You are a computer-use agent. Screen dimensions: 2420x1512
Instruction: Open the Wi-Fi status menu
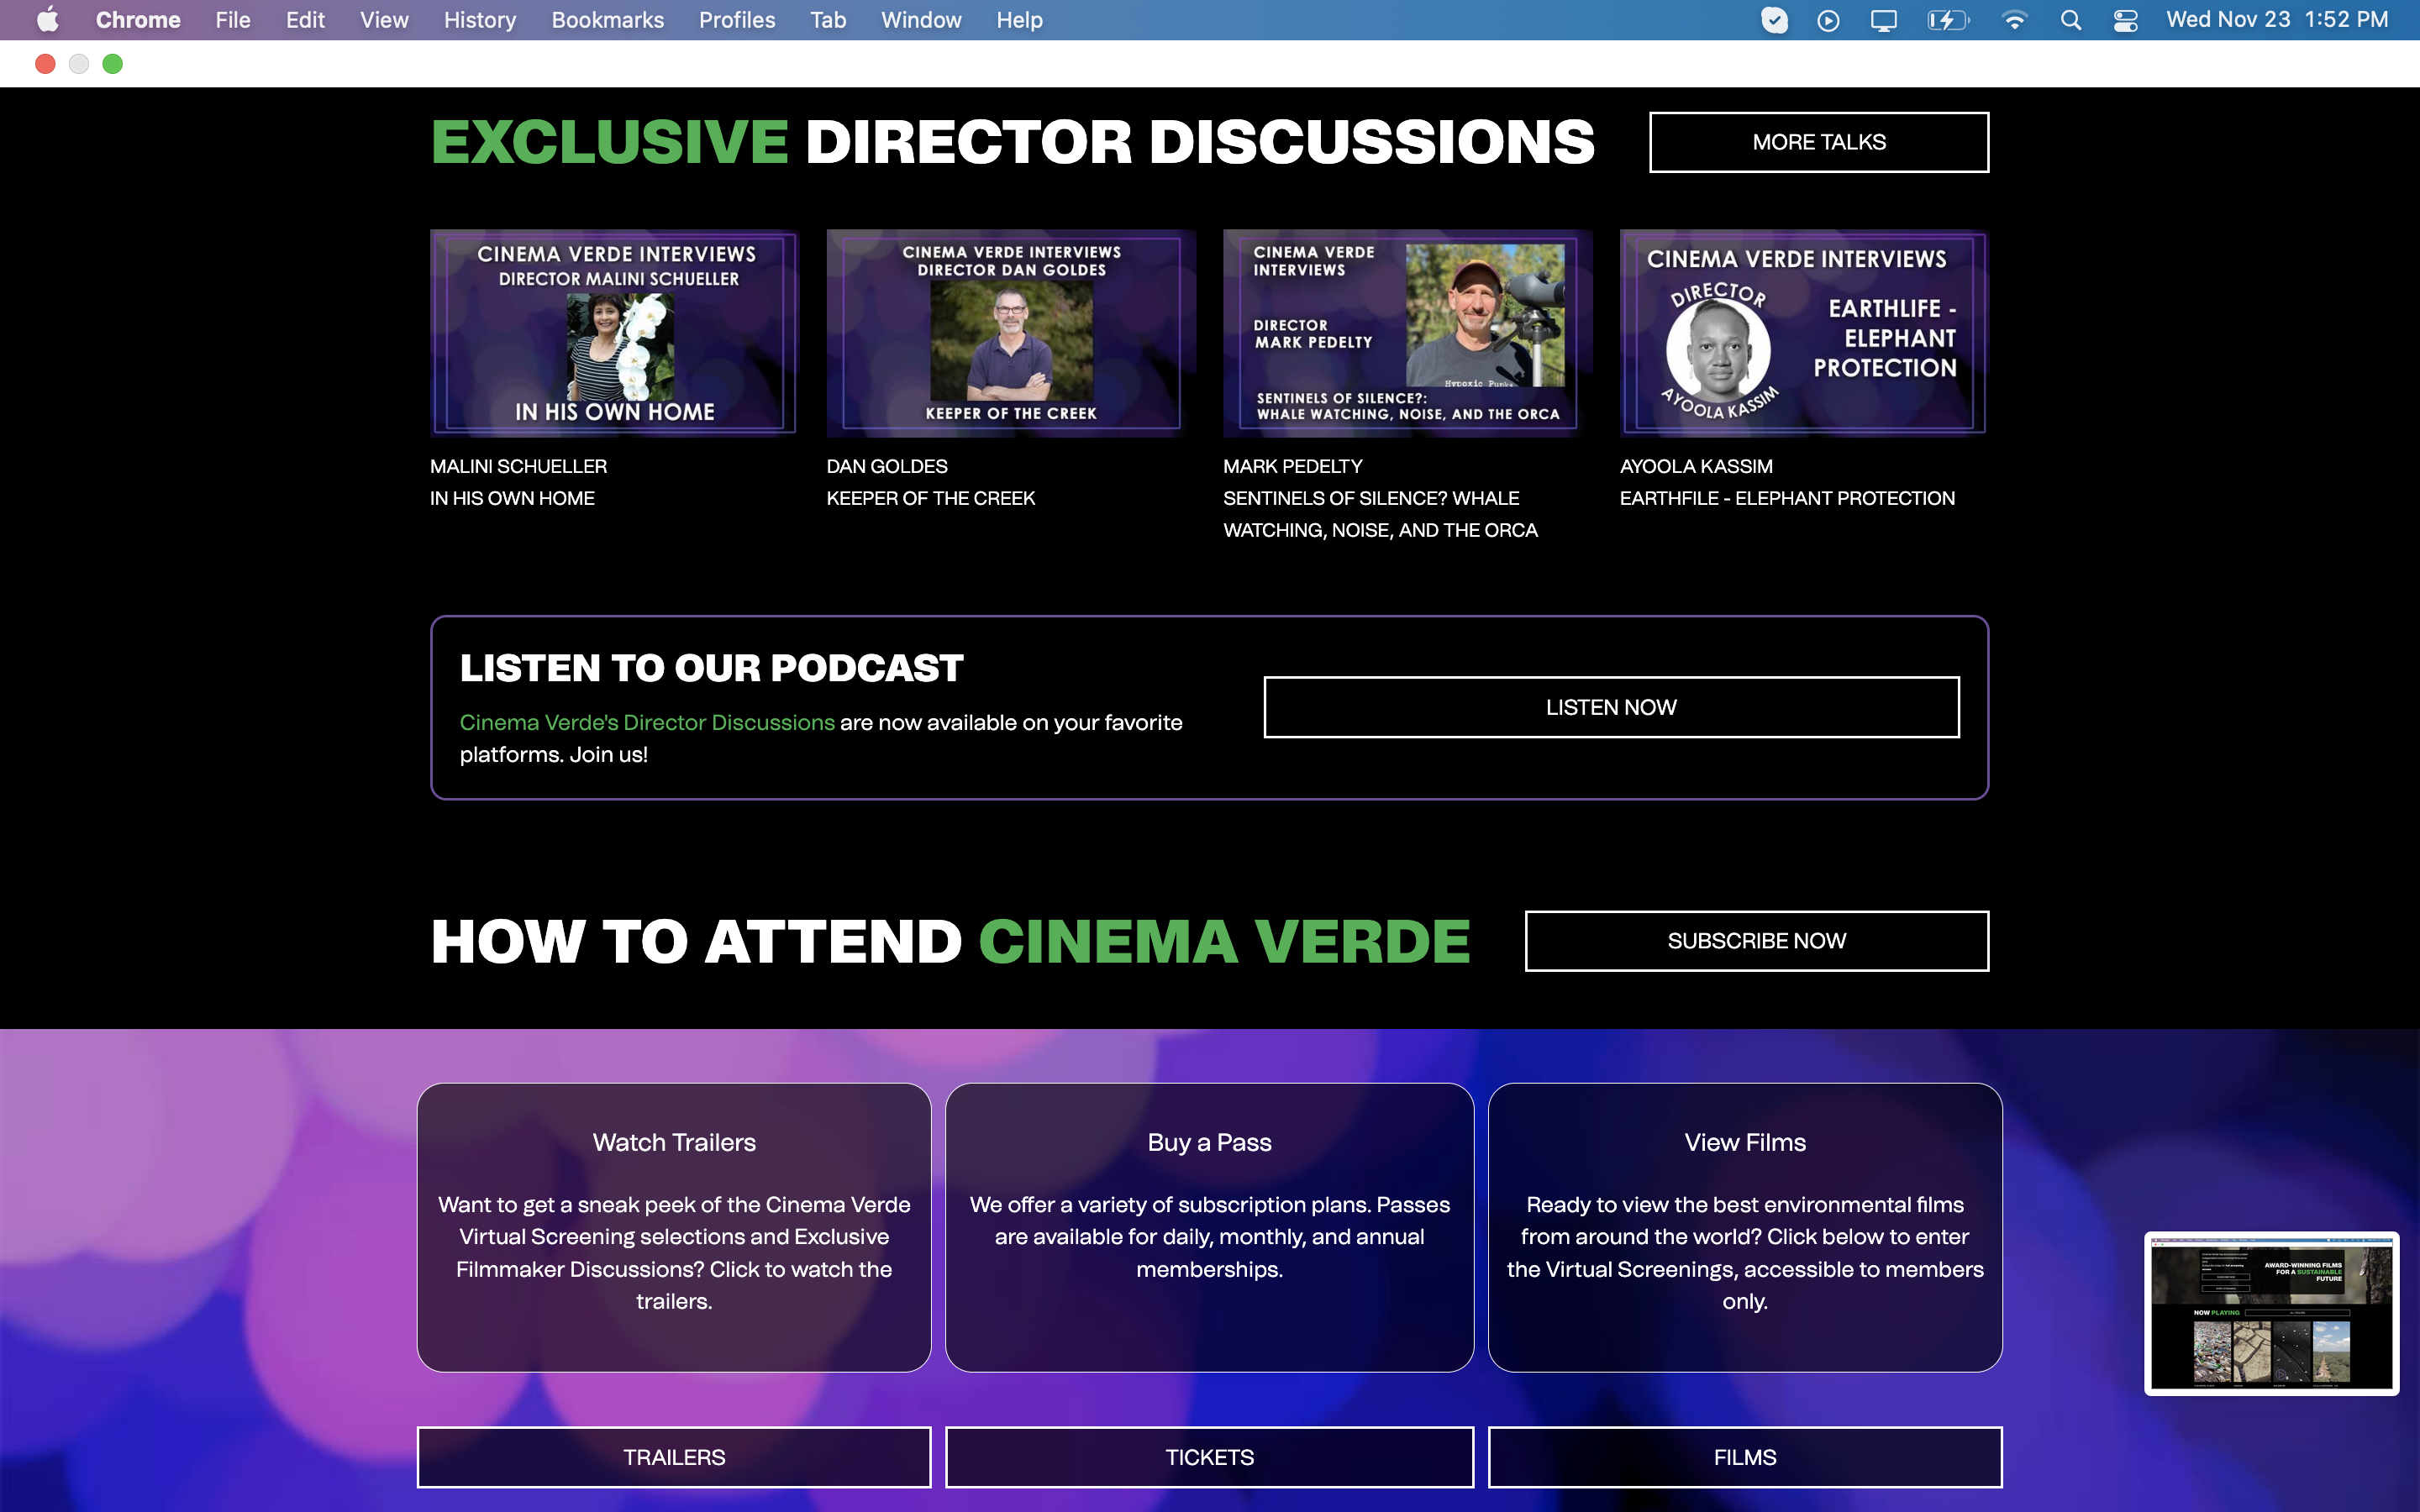point(2014,20)
